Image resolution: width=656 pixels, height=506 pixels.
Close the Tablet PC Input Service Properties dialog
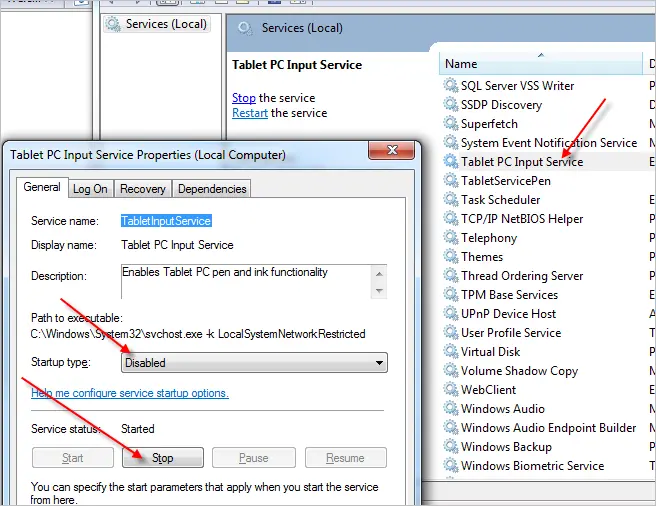click(392, 150)
